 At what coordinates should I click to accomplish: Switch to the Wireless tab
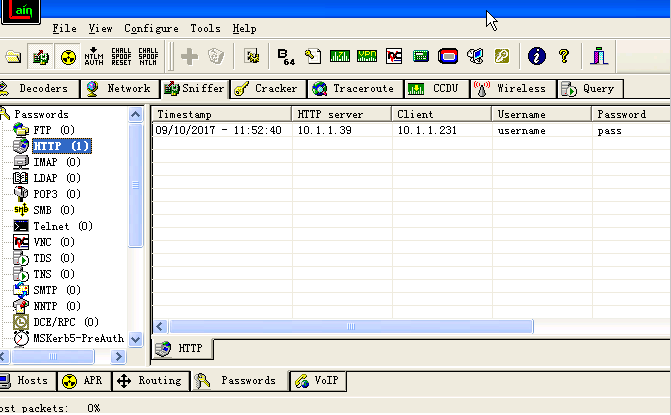tap(513, 89)
